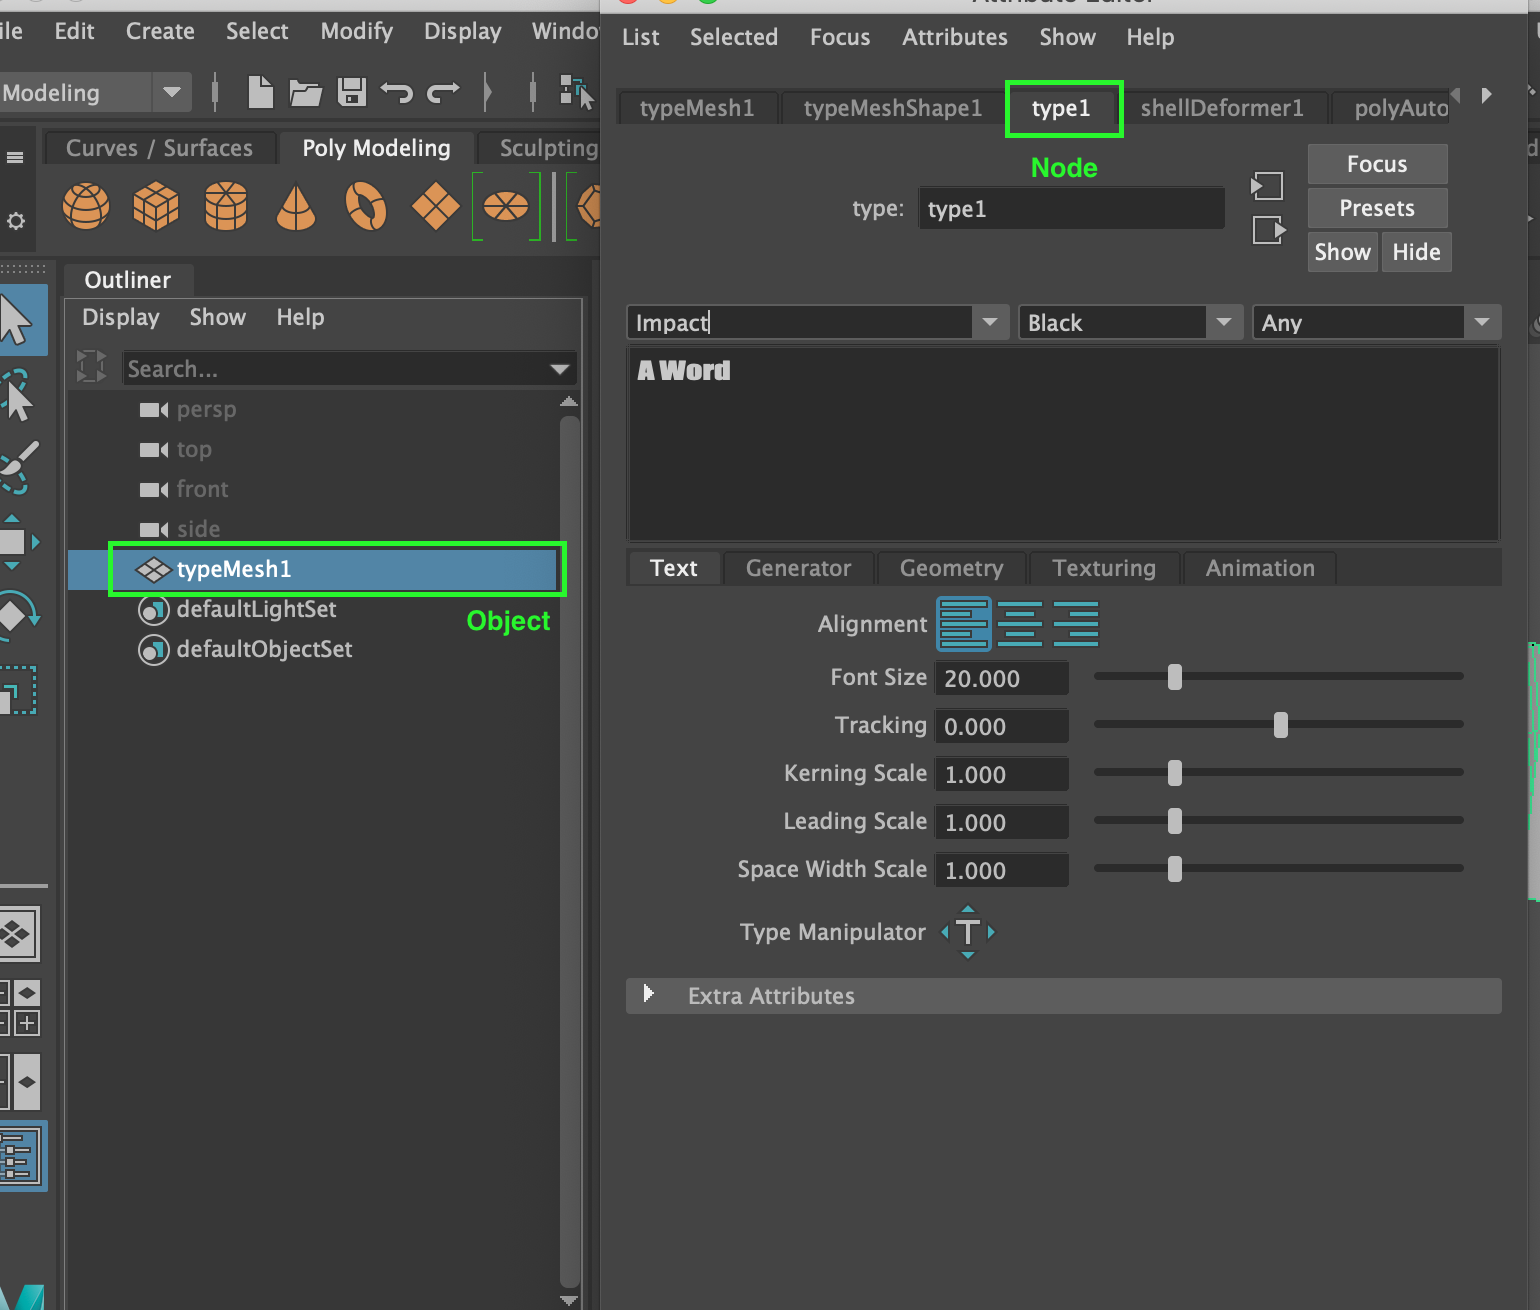Set text alignment to right
This screenshot has width=1540, height=1310.
click(1076, 623)
